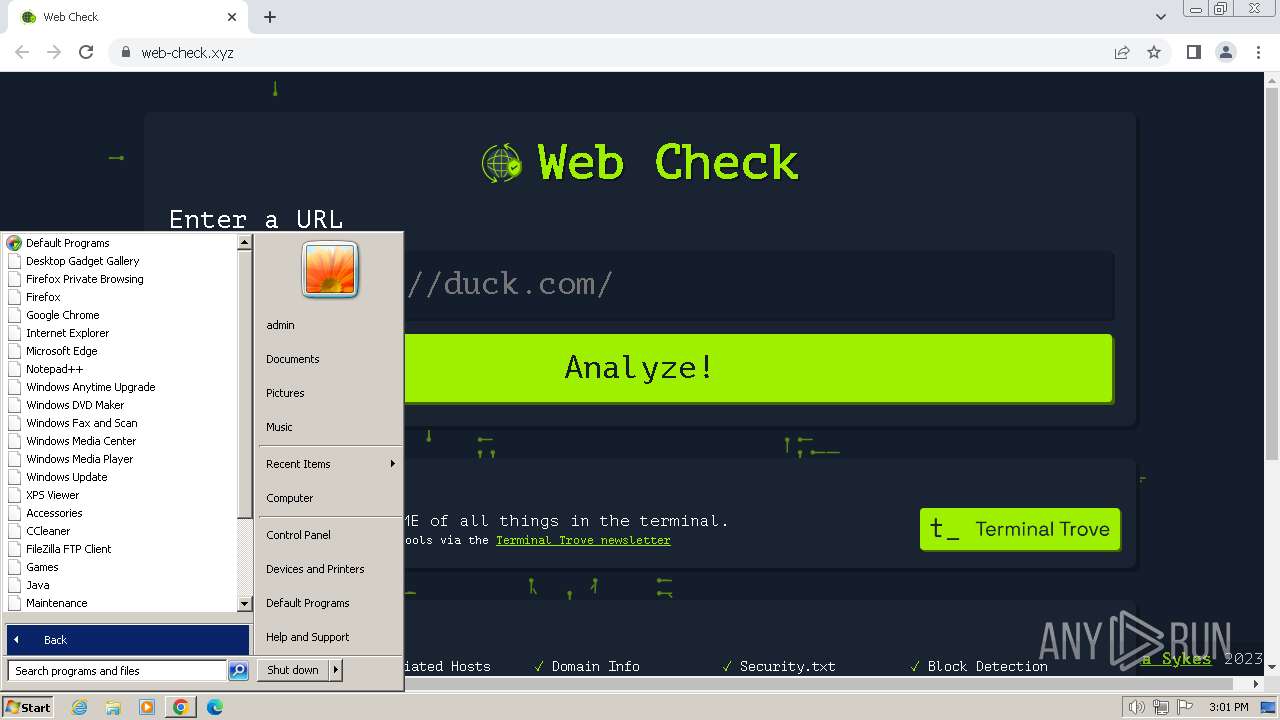
Task: Click the volume icon in system tray
Action: pos(1136,707)
